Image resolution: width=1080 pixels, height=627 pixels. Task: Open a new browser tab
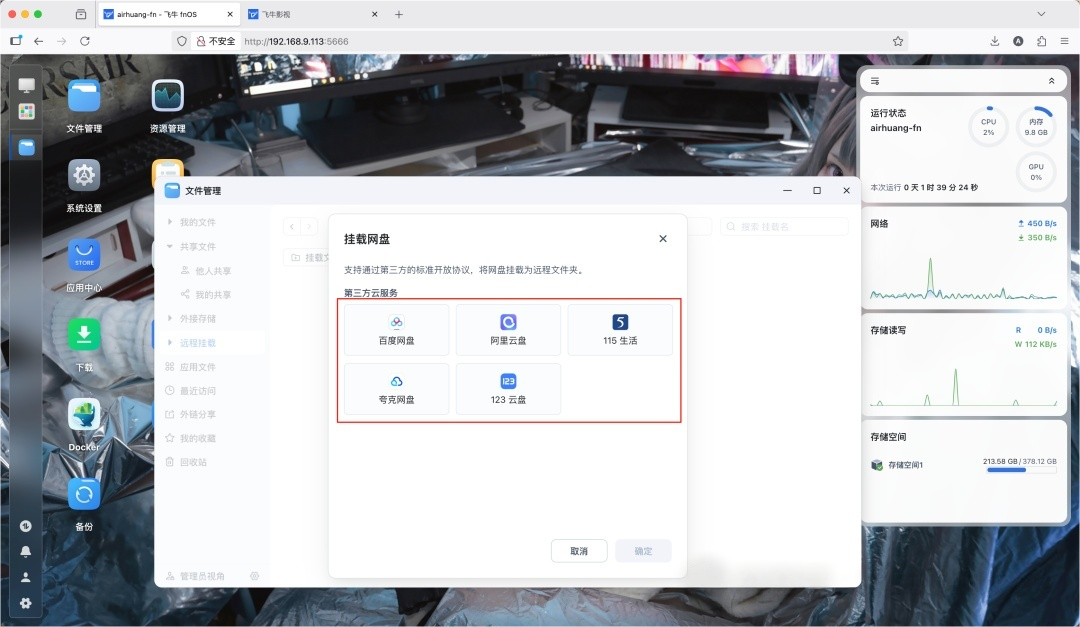[399, 14]
